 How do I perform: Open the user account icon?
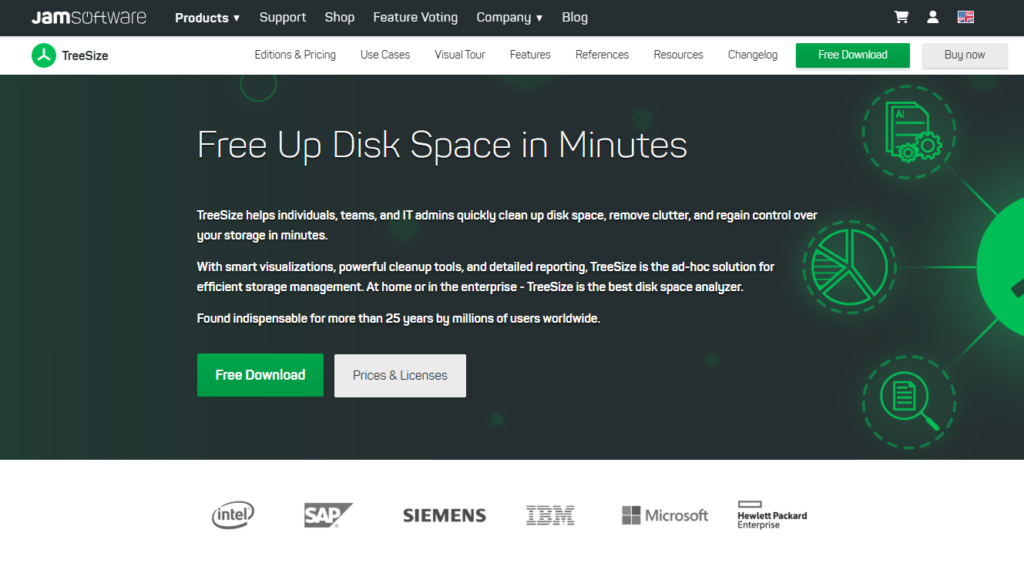933,18
